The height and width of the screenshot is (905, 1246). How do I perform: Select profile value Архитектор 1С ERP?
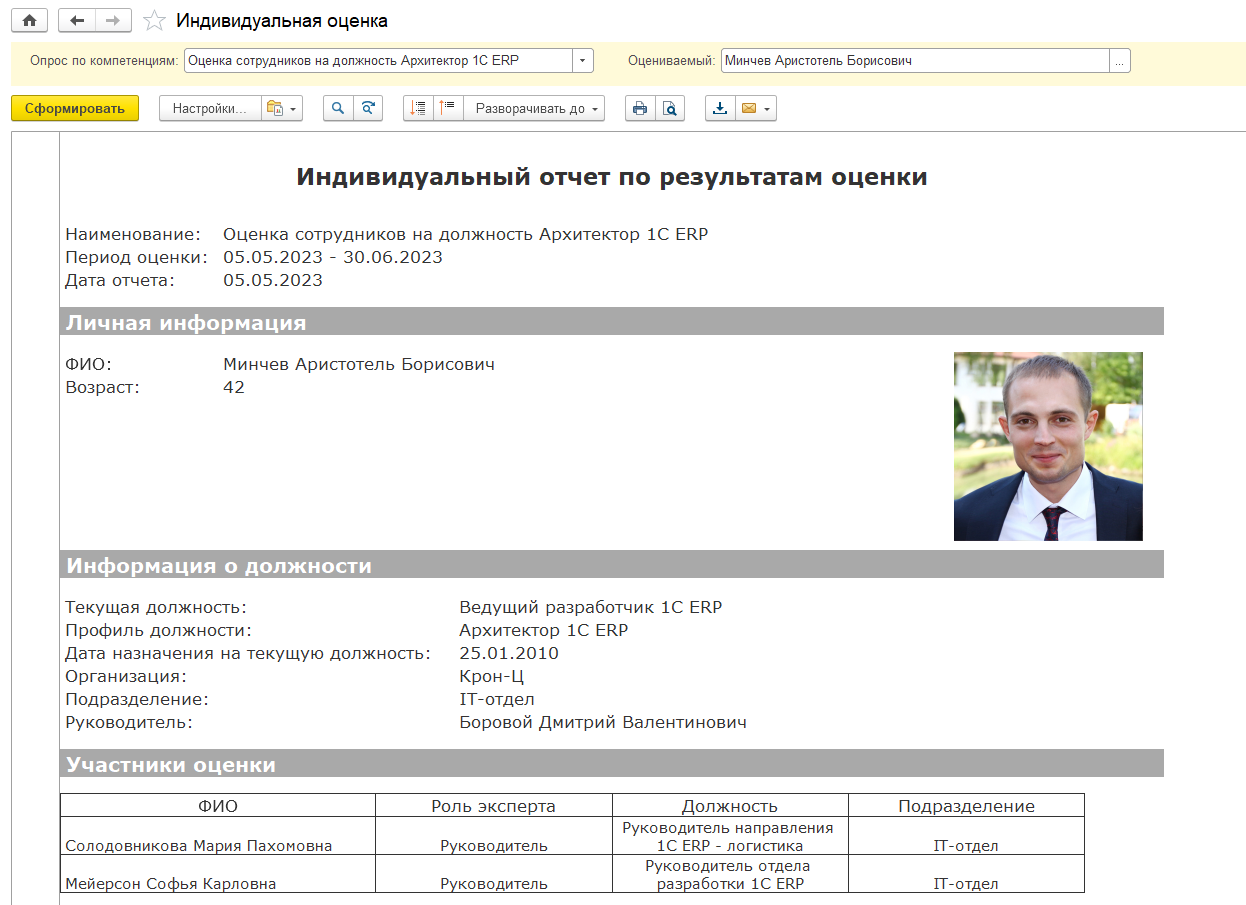click(x=544, y=630)
